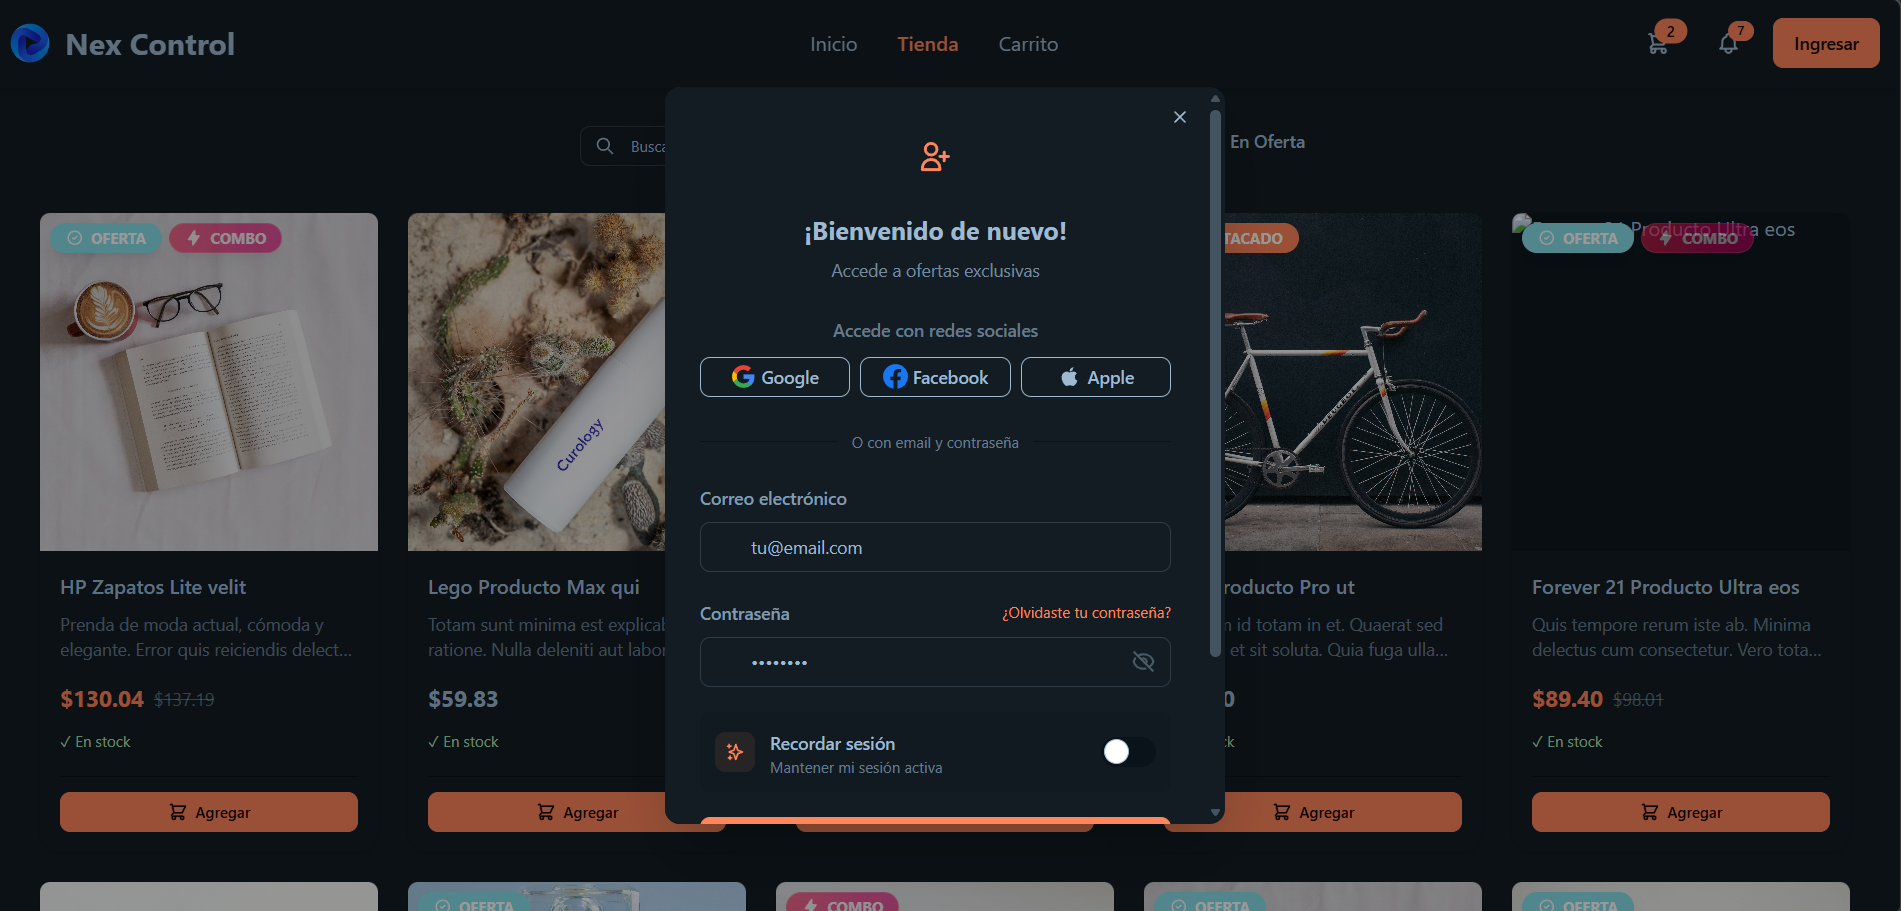The width and height of the screenshot is (1901, 911).
Task: Focus the Correo electrónico input field
Action: (935, 547)
